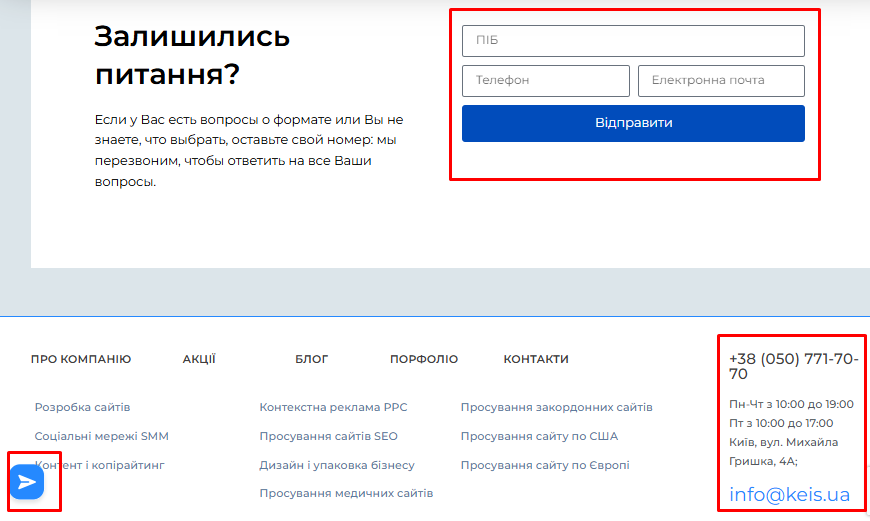Open Просування медичних сайтів link
870x521 pixels.
pos(346,493)
